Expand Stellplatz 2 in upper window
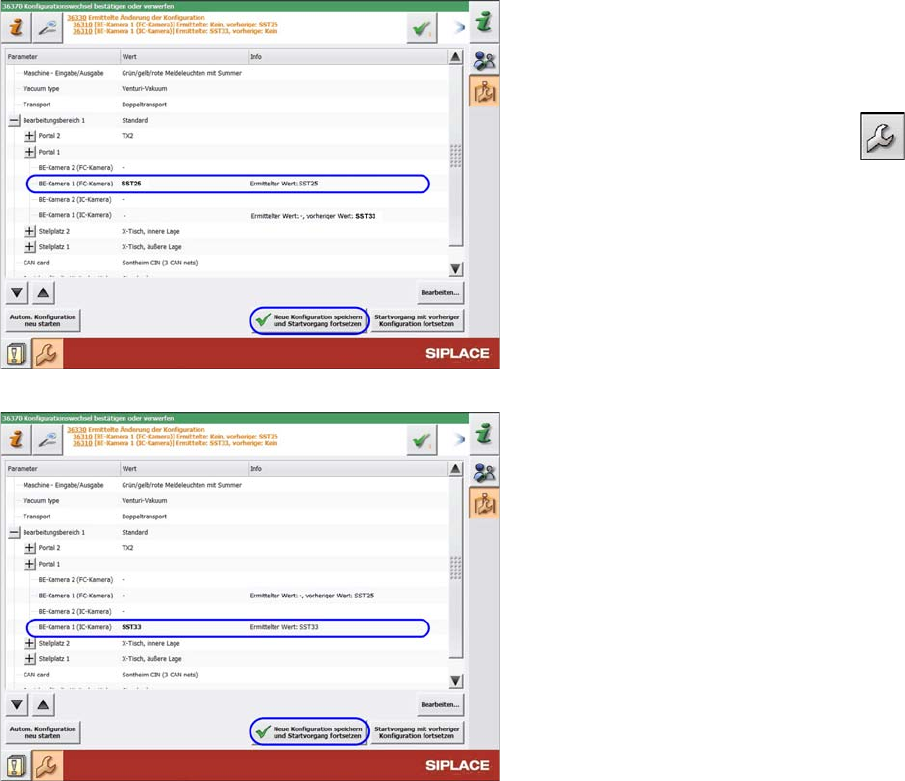 30,231
